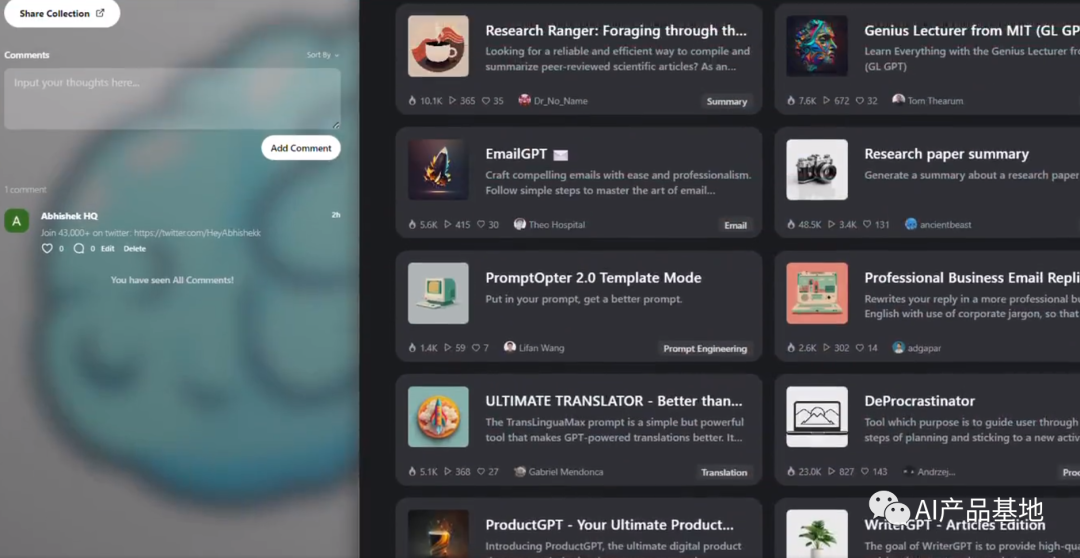Open the DeProcrastinator laptop thumbnail
Screen dimensions: 1080x558
point(817,417)
